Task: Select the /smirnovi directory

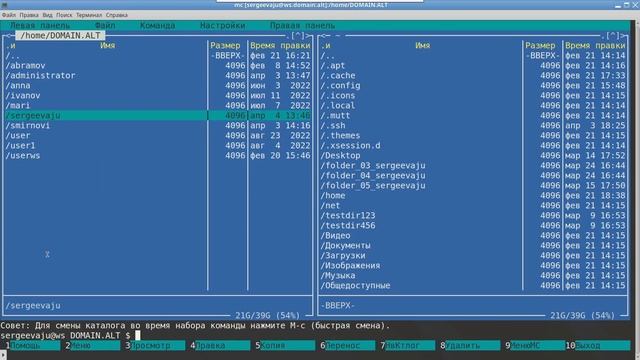Action: 28,125
